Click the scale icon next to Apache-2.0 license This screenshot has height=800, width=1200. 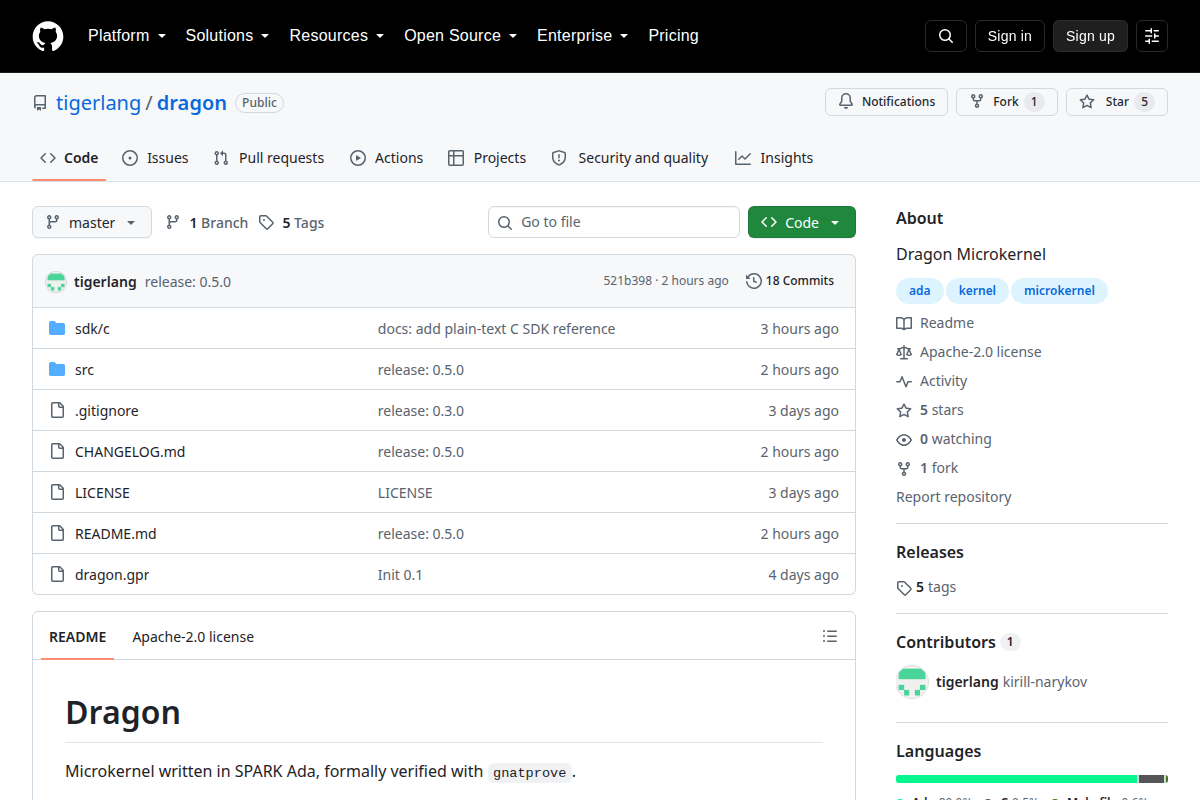point(904,352)
